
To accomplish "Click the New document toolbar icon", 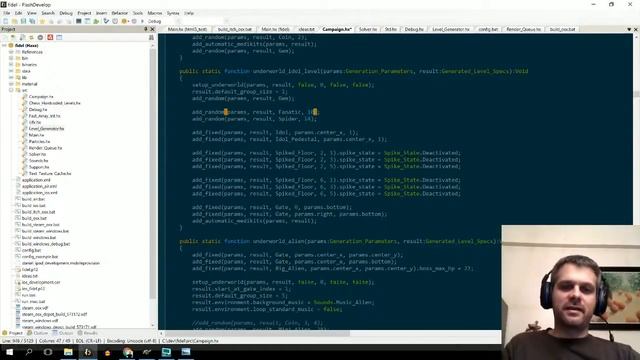I will click(x=6, y=21).
